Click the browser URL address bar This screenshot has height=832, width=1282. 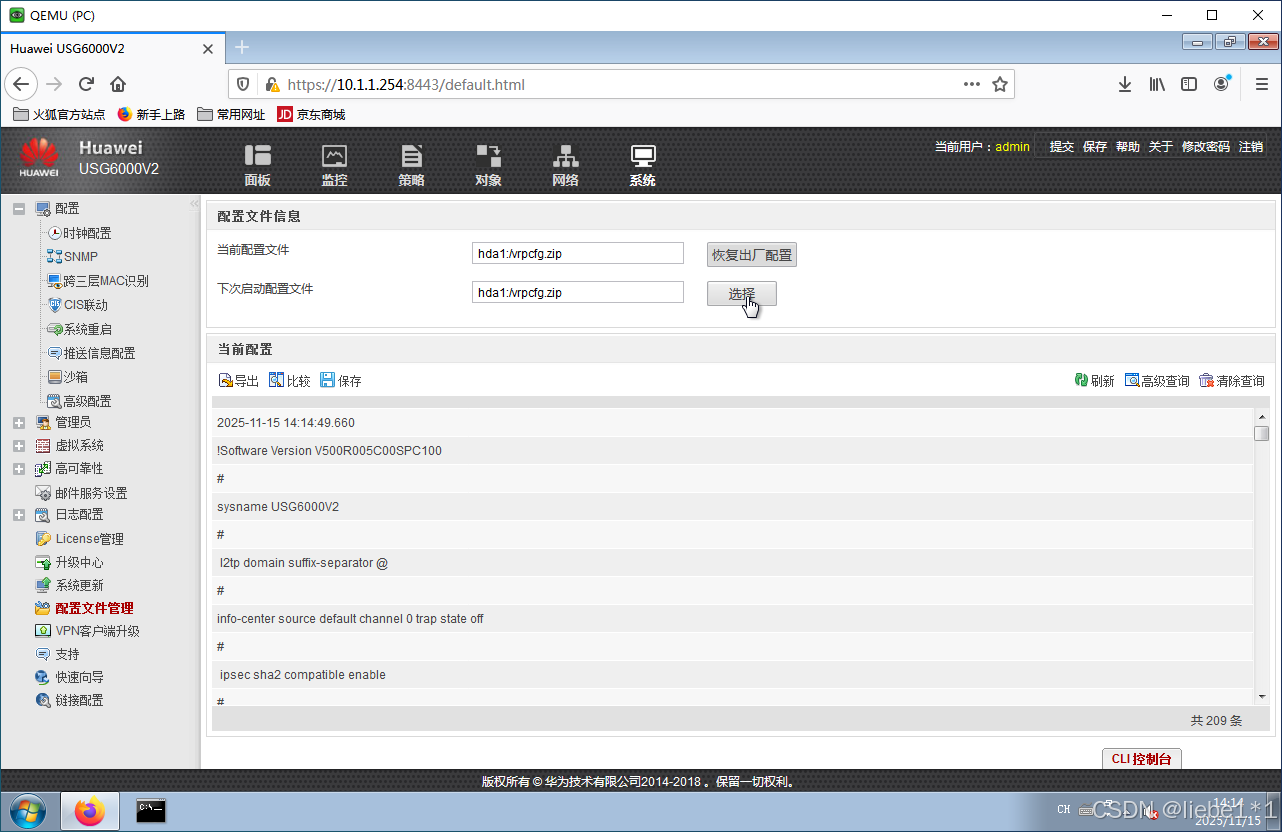pos(620,84)
